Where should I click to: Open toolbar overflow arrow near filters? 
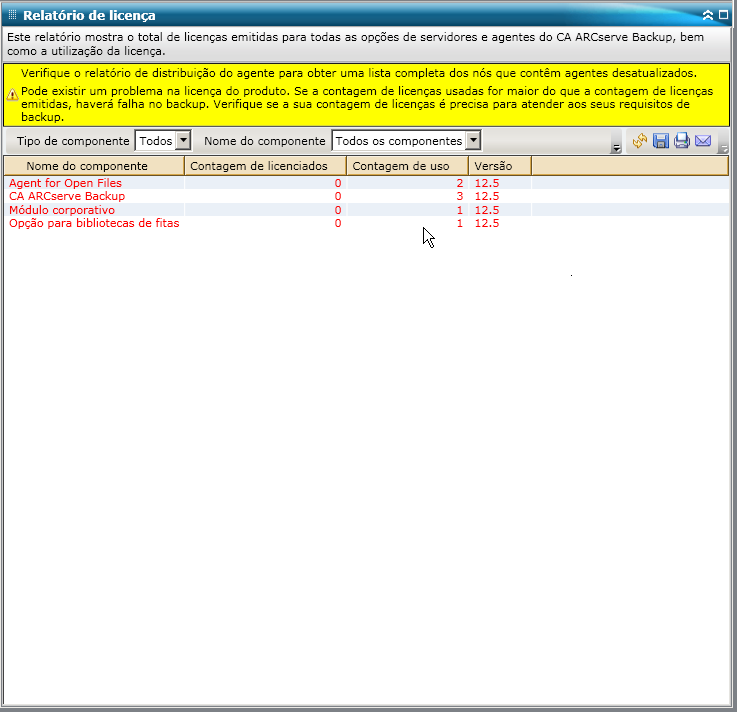(616, 149)
